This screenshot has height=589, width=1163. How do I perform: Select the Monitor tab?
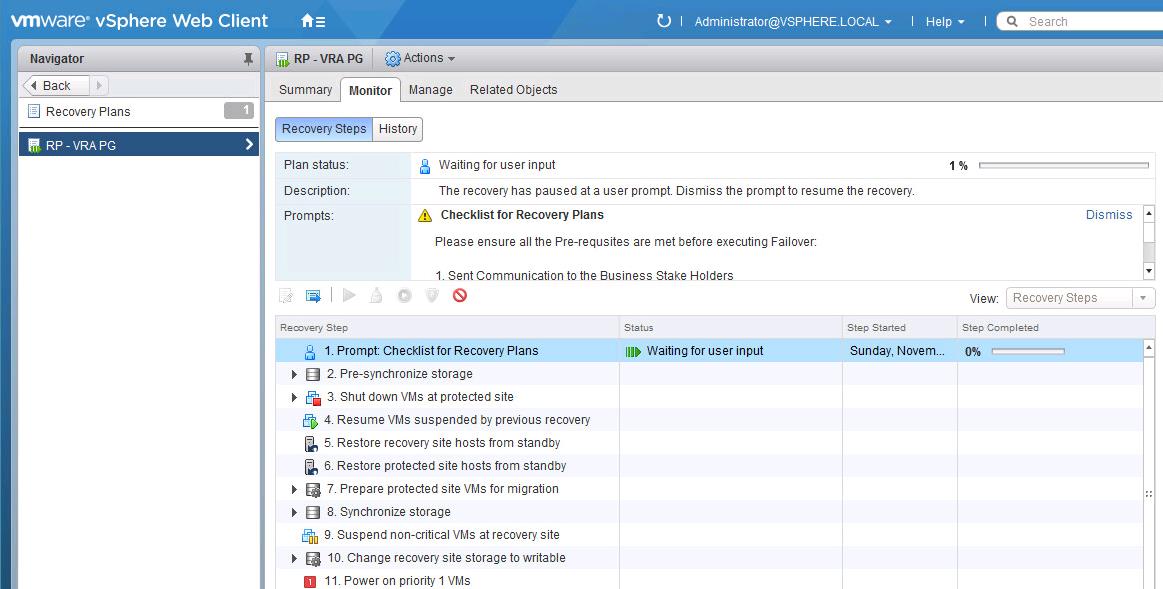pyautogui.click(x=370, y=90)
